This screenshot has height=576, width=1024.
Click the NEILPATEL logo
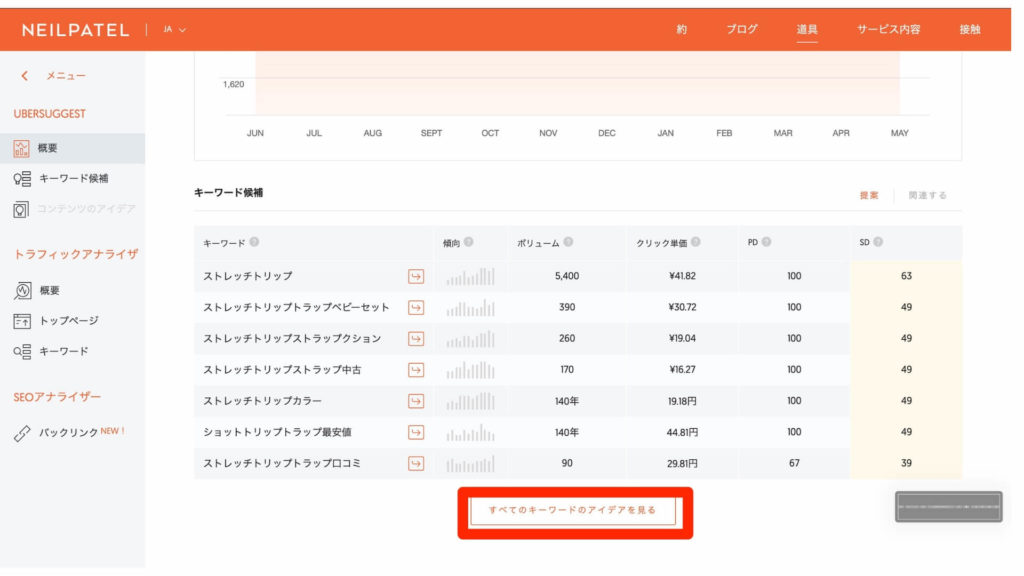tap(76, 30)
